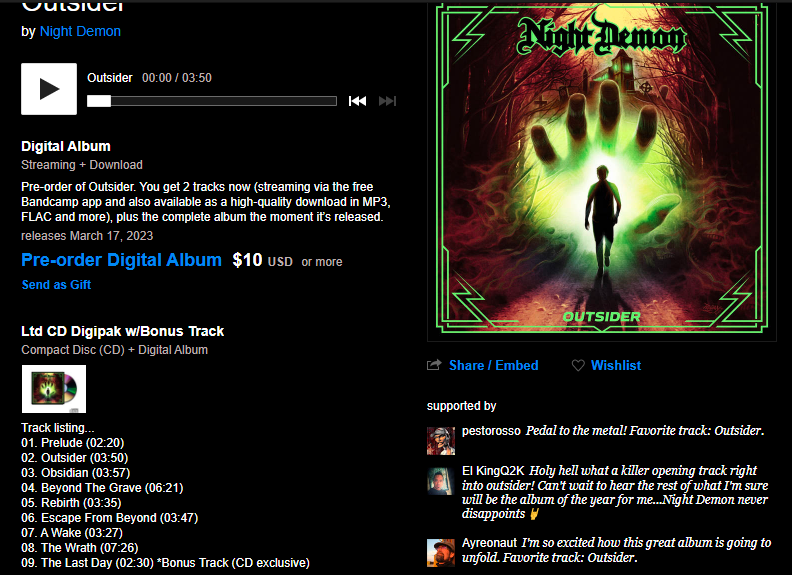Play the Outsider track
Viewport: 792px width, 575px height.
coord(49,89)
